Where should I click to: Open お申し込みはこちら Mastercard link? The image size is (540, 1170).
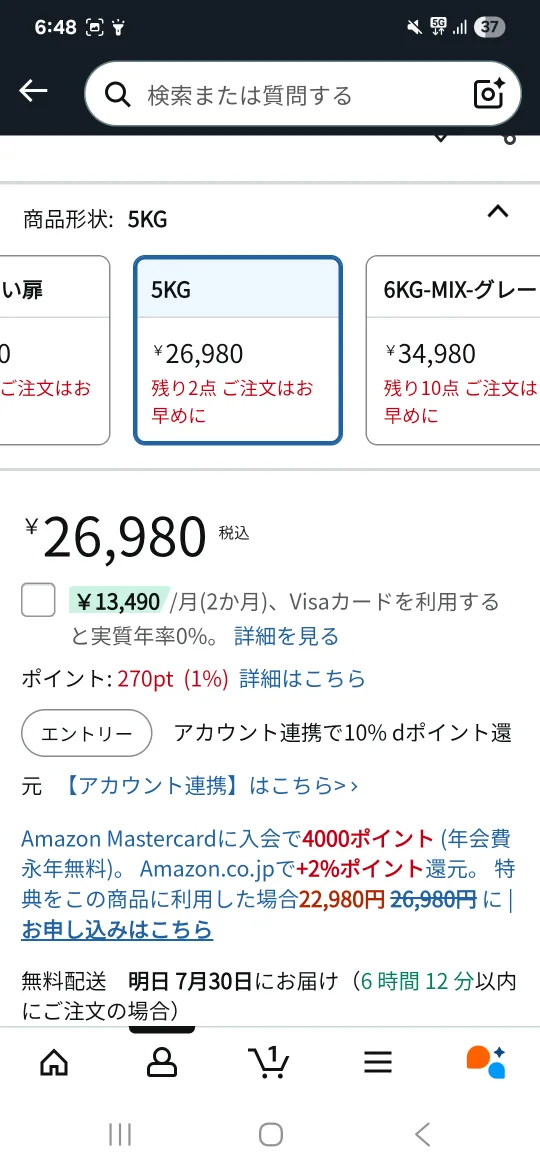point(117,930)
